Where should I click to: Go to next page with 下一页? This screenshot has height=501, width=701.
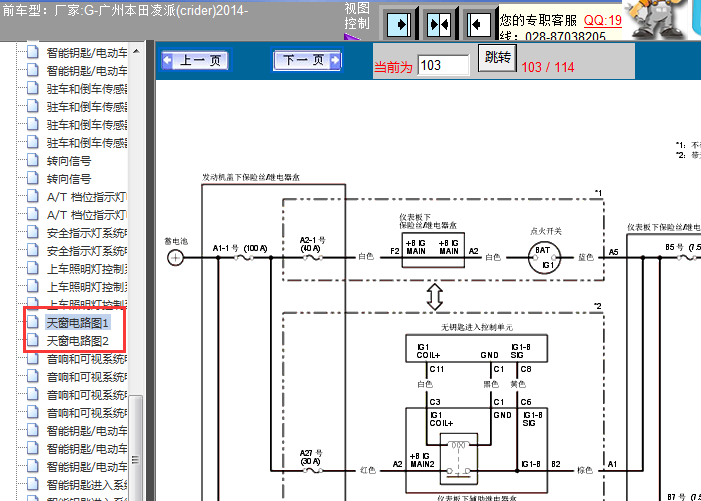pyautogui.click(x=308, y=60)
